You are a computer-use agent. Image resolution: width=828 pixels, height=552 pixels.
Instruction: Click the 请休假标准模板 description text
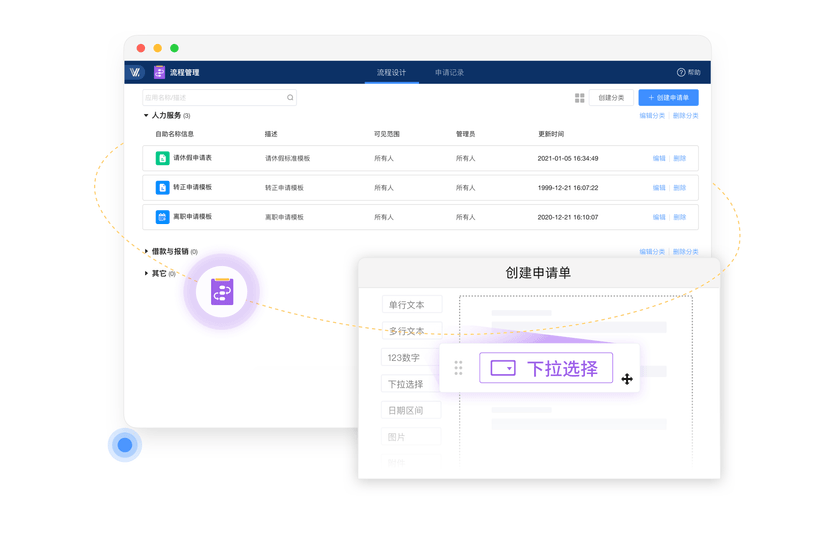pos(288,158)
